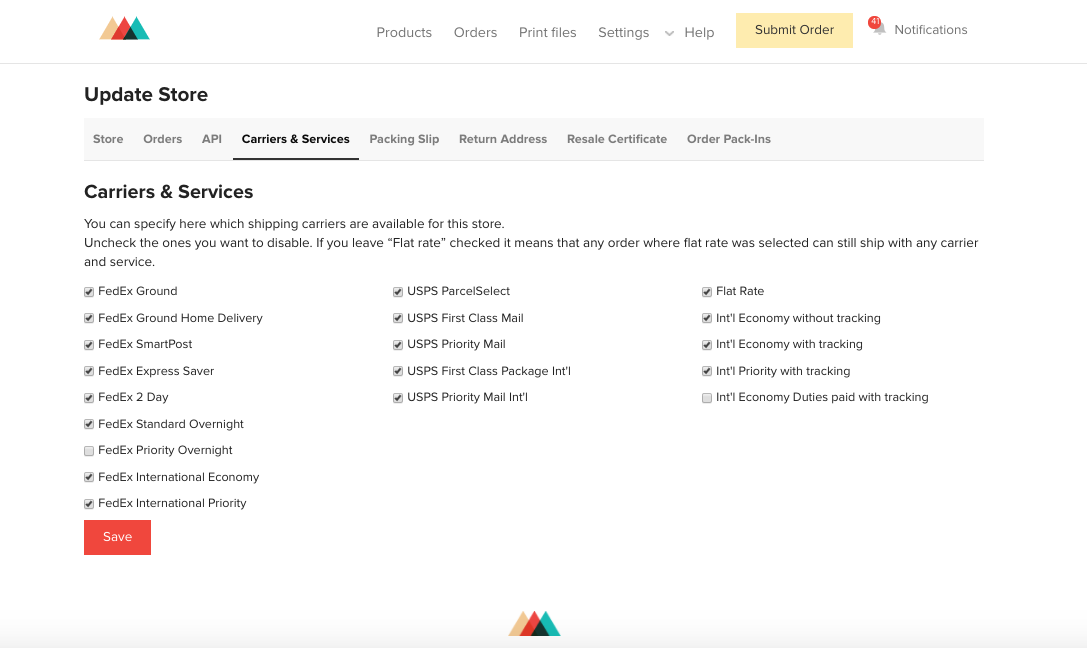Click the footer triangles logo
Image resolution: width=1087 pixels, height=648 pixels.
(534, 623)
